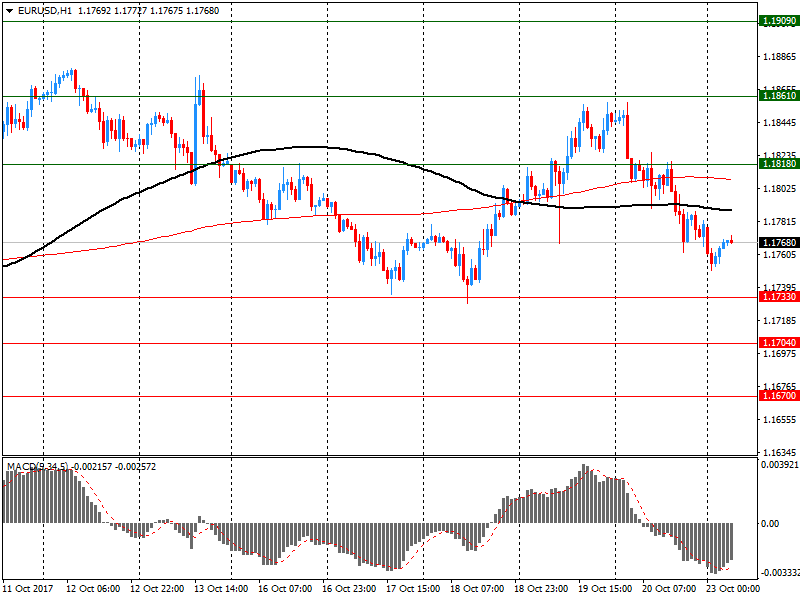Select the 19 Oct 15:00 time label
This screenshot has height=600, width=800.
[x=605, y=589]
